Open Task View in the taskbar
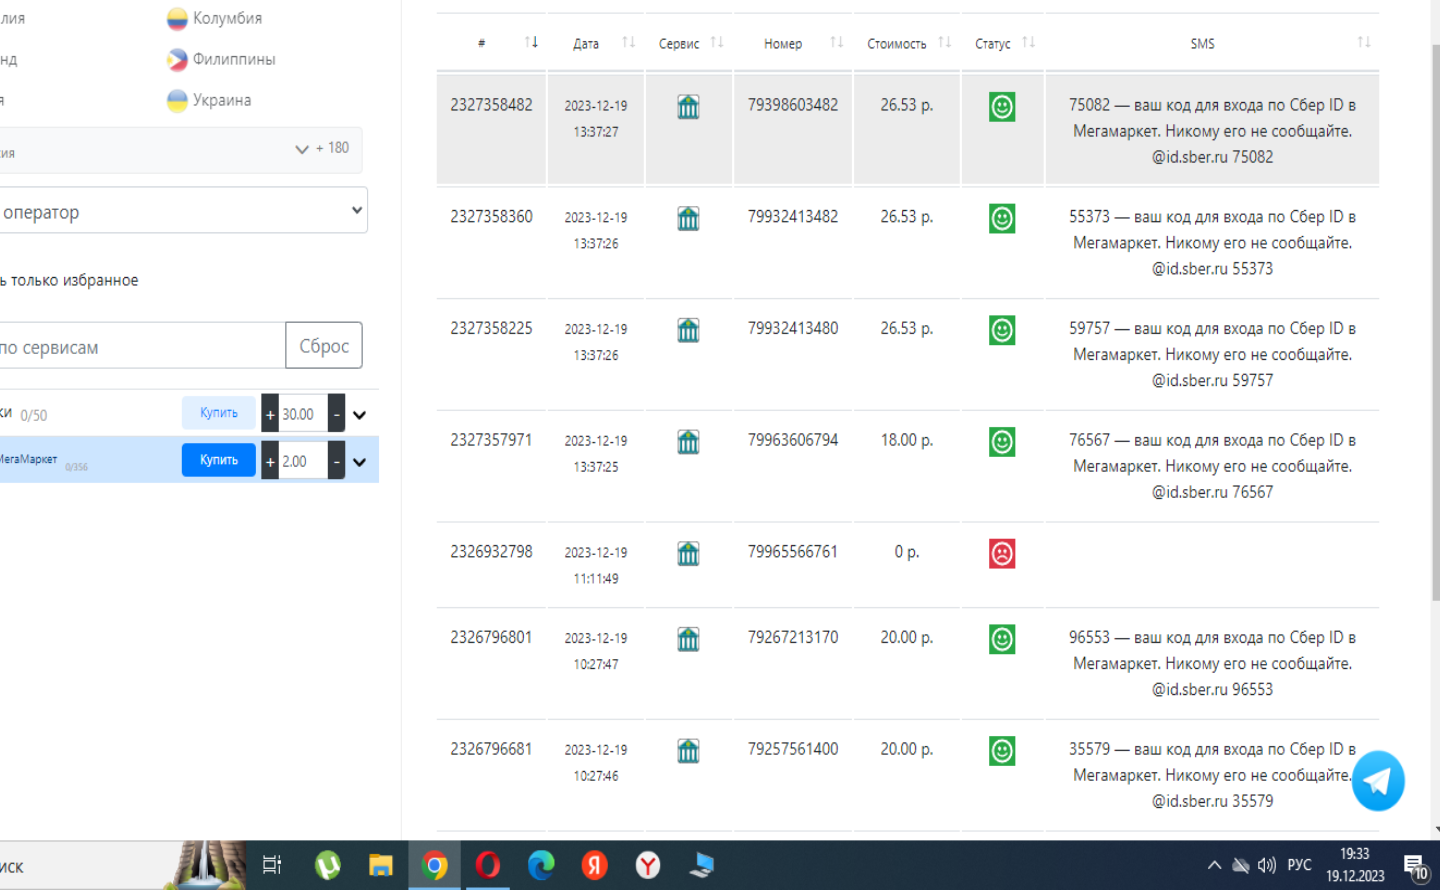This screenshot has height=890, width=1440. tap(272, 865)
